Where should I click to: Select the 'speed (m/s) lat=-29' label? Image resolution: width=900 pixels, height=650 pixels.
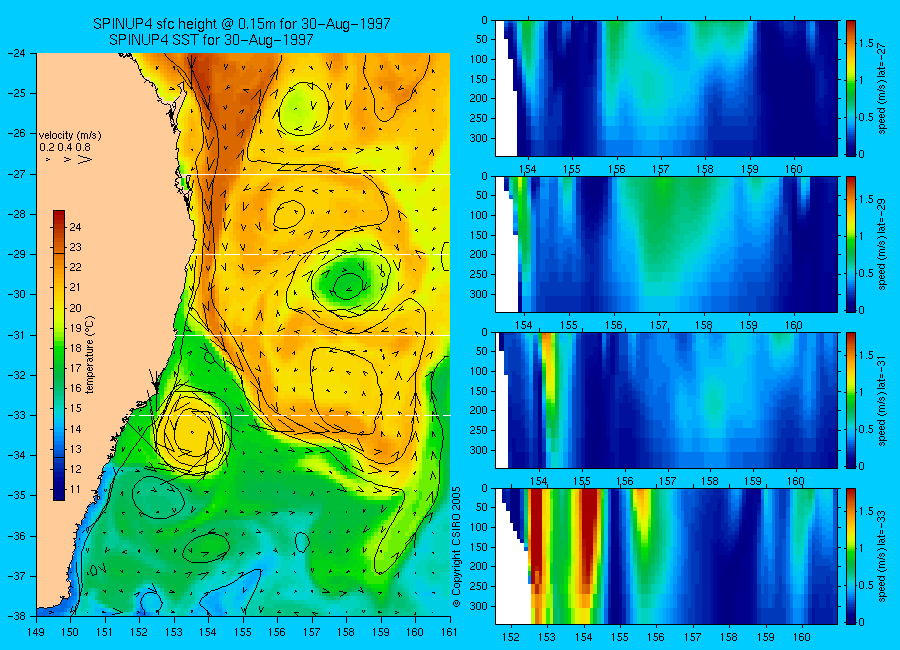(x=882, y=244)
